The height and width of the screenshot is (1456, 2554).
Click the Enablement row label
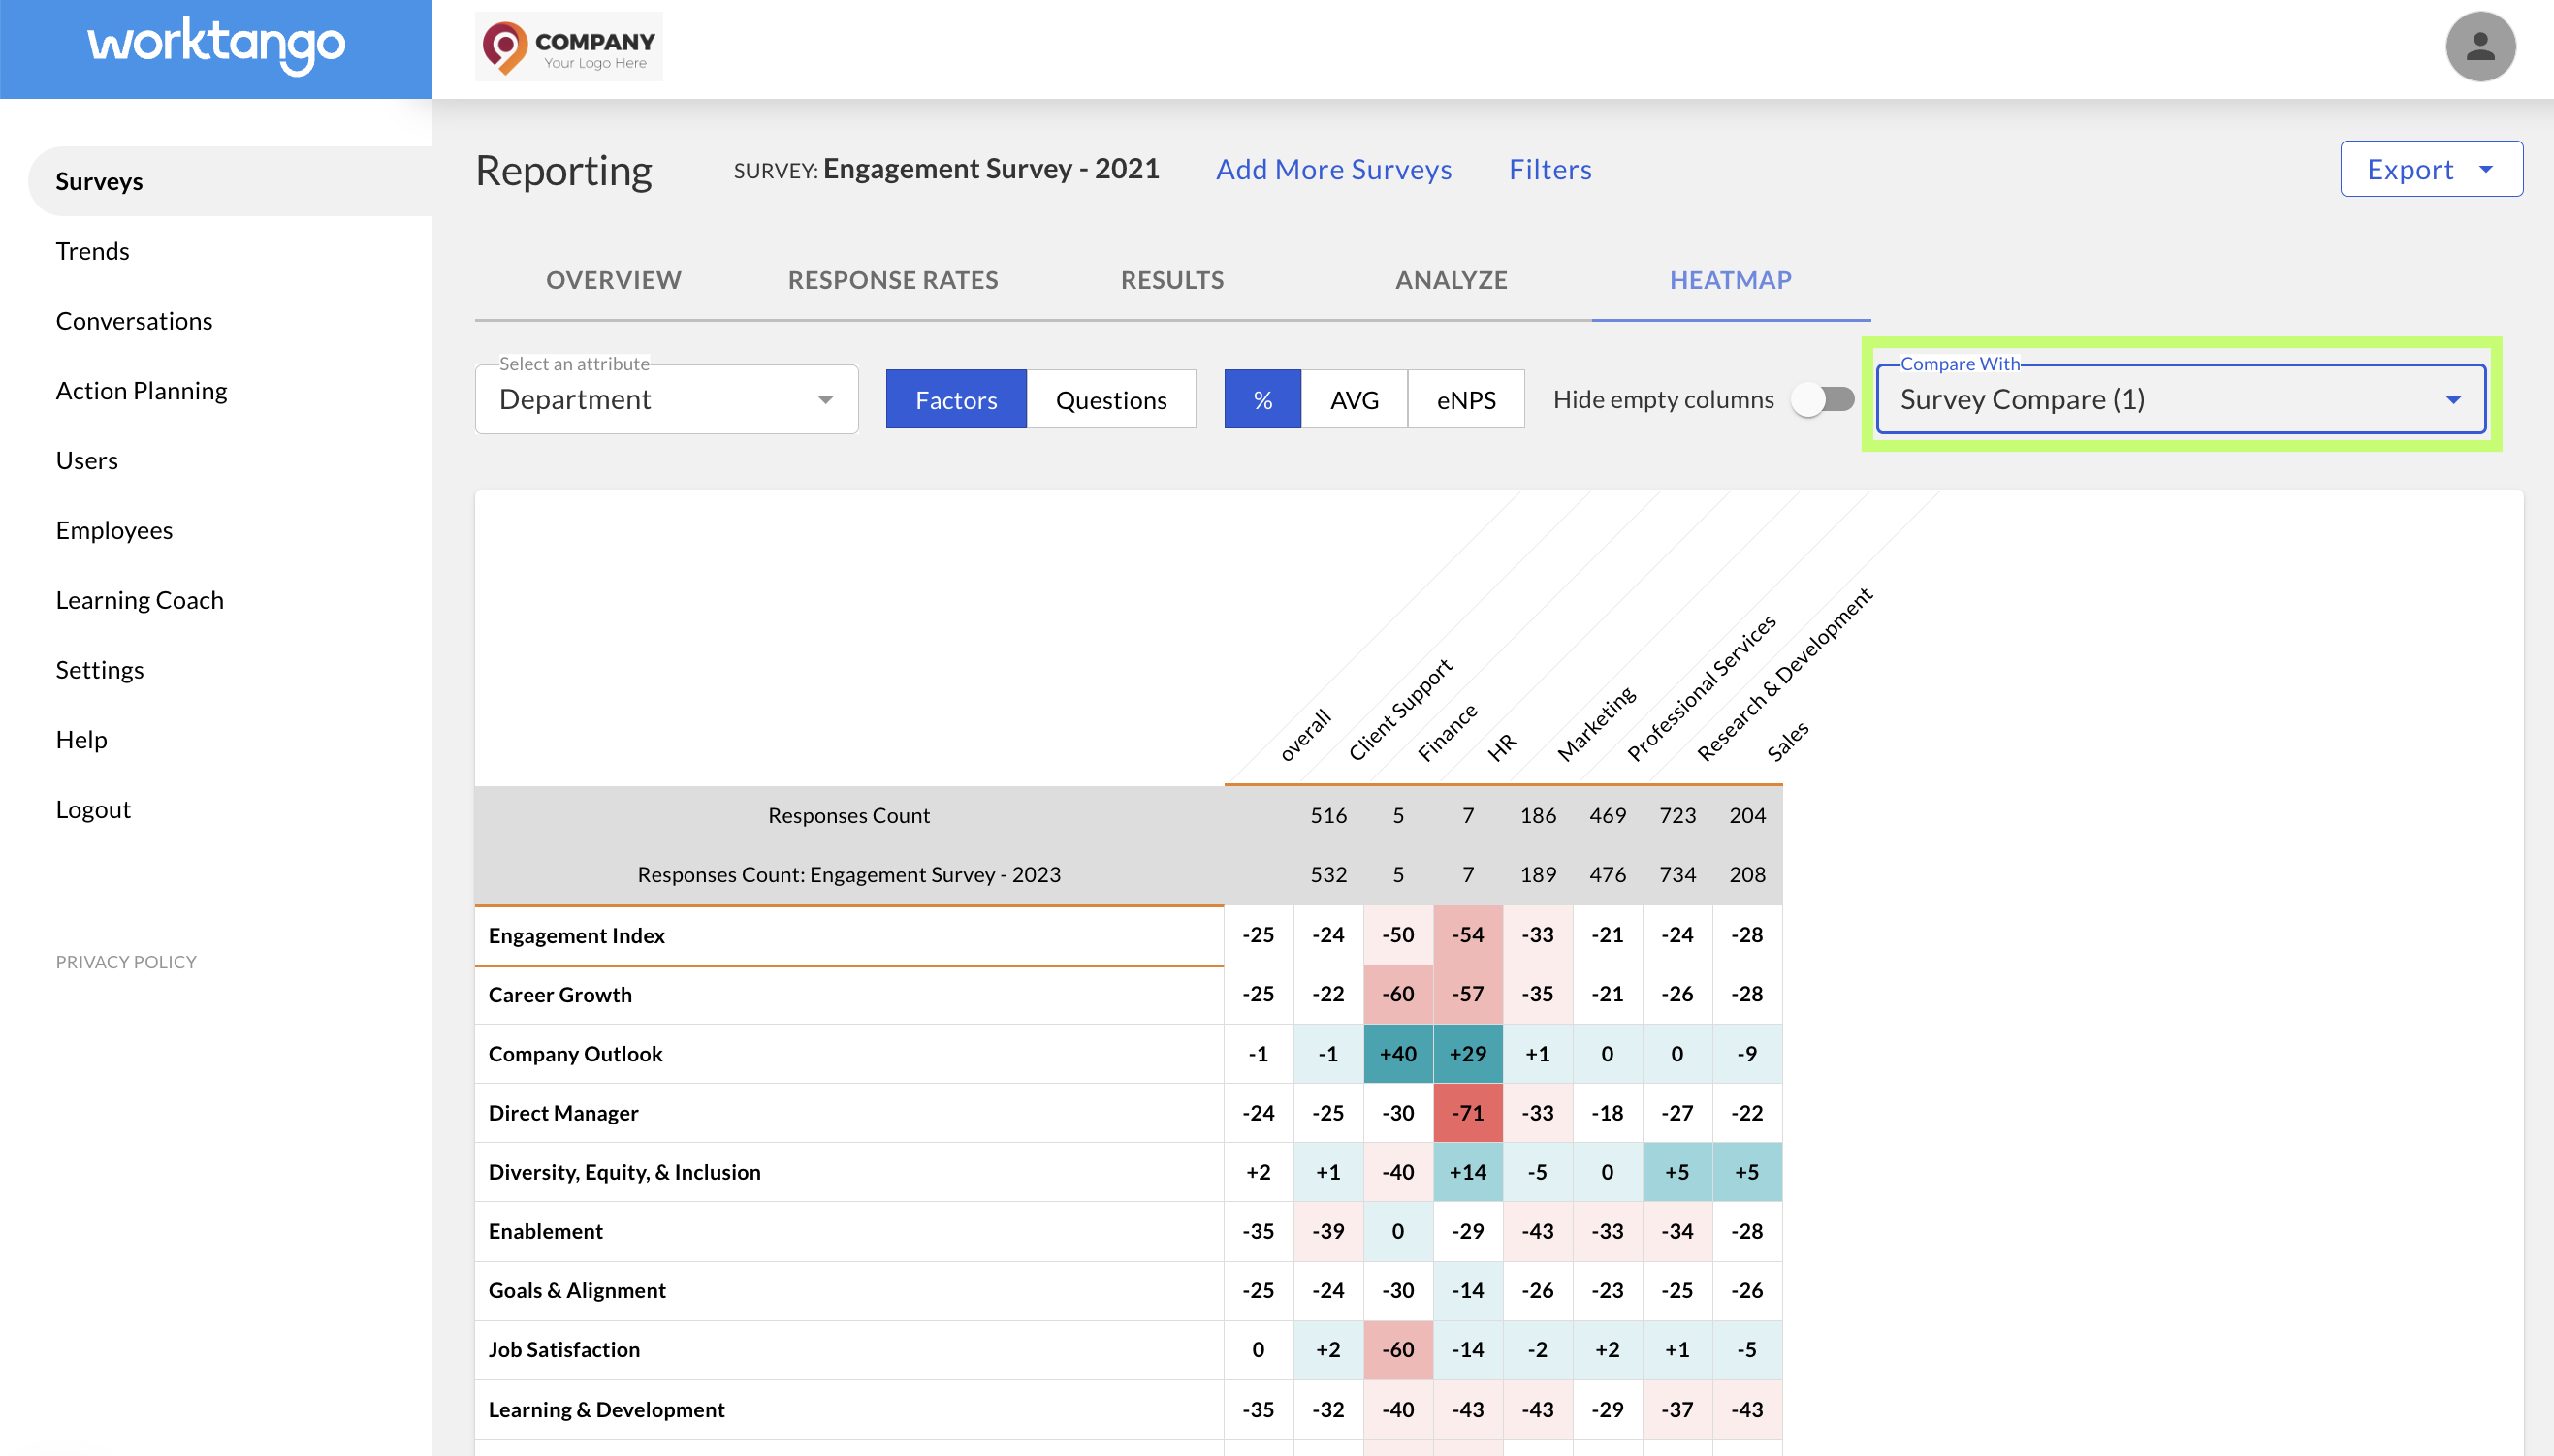click(x=546, y=1231)
